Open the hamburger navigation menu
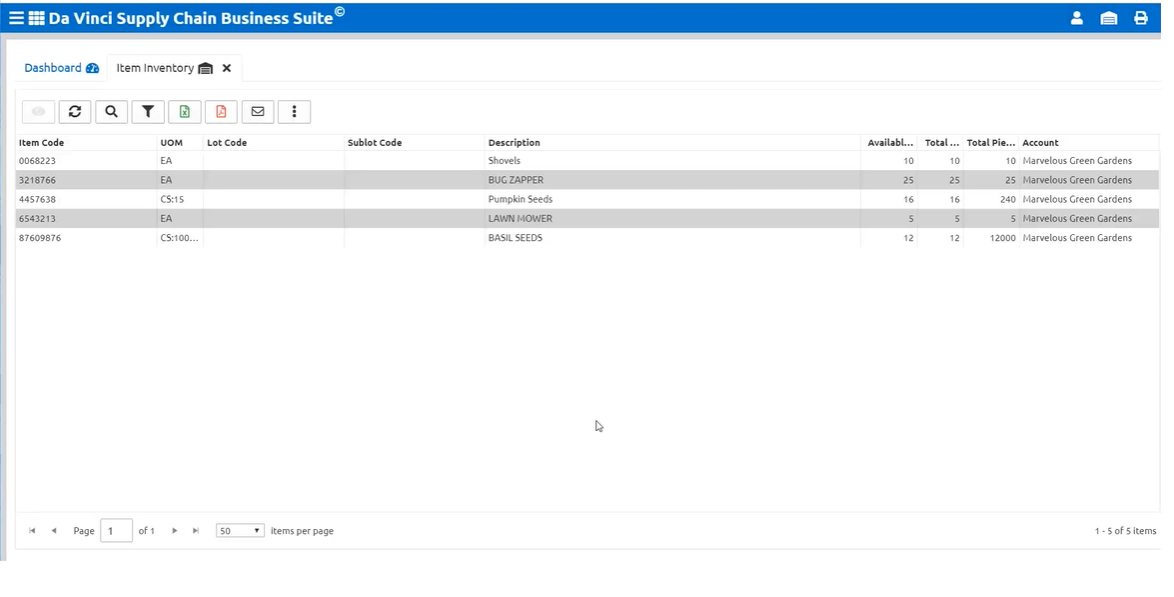 click(x=16, y=18)
